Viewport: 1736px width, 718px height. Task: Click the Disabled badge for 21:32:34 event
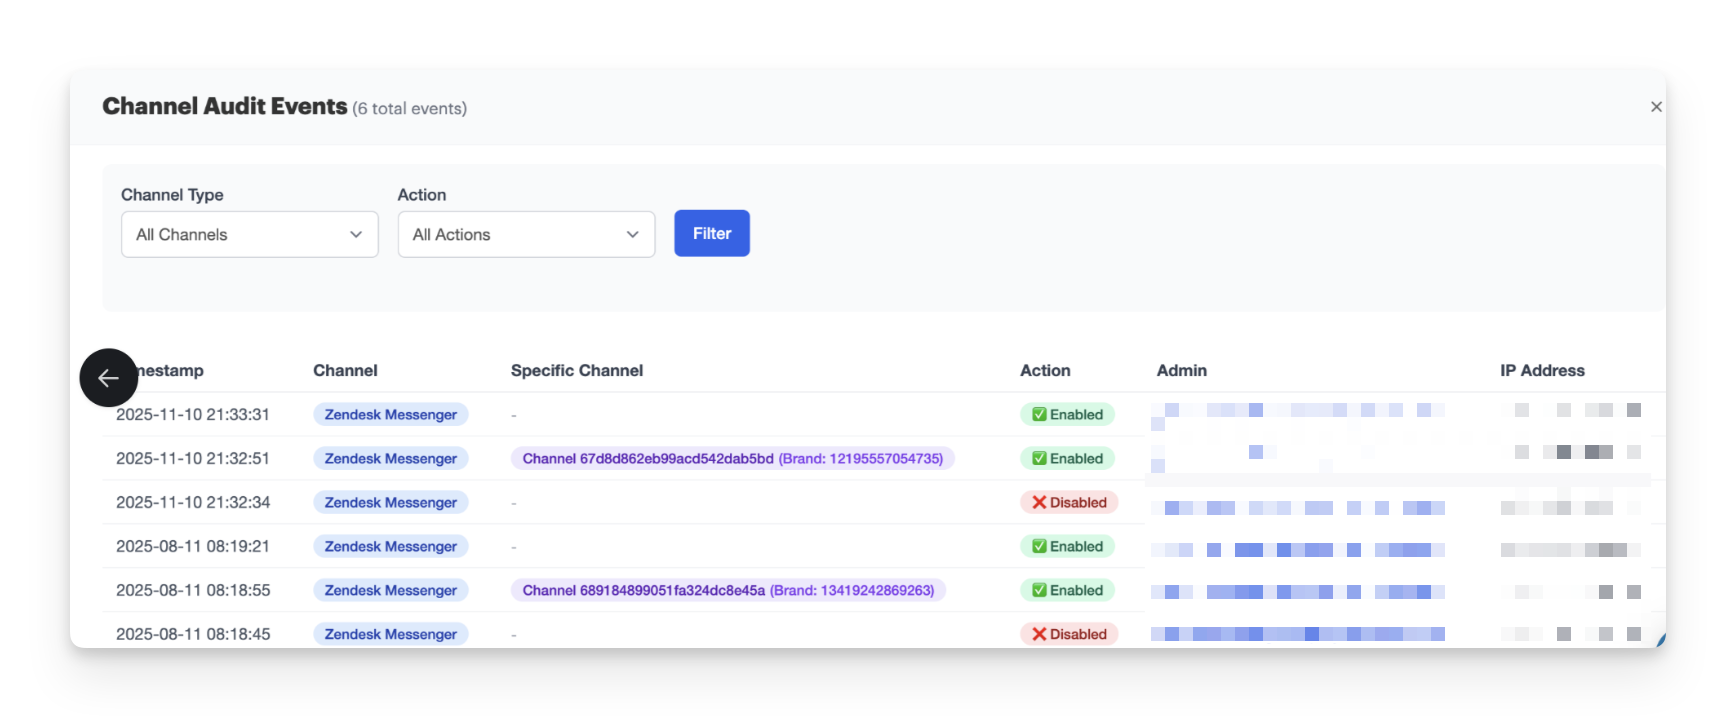click(1068, 503)
